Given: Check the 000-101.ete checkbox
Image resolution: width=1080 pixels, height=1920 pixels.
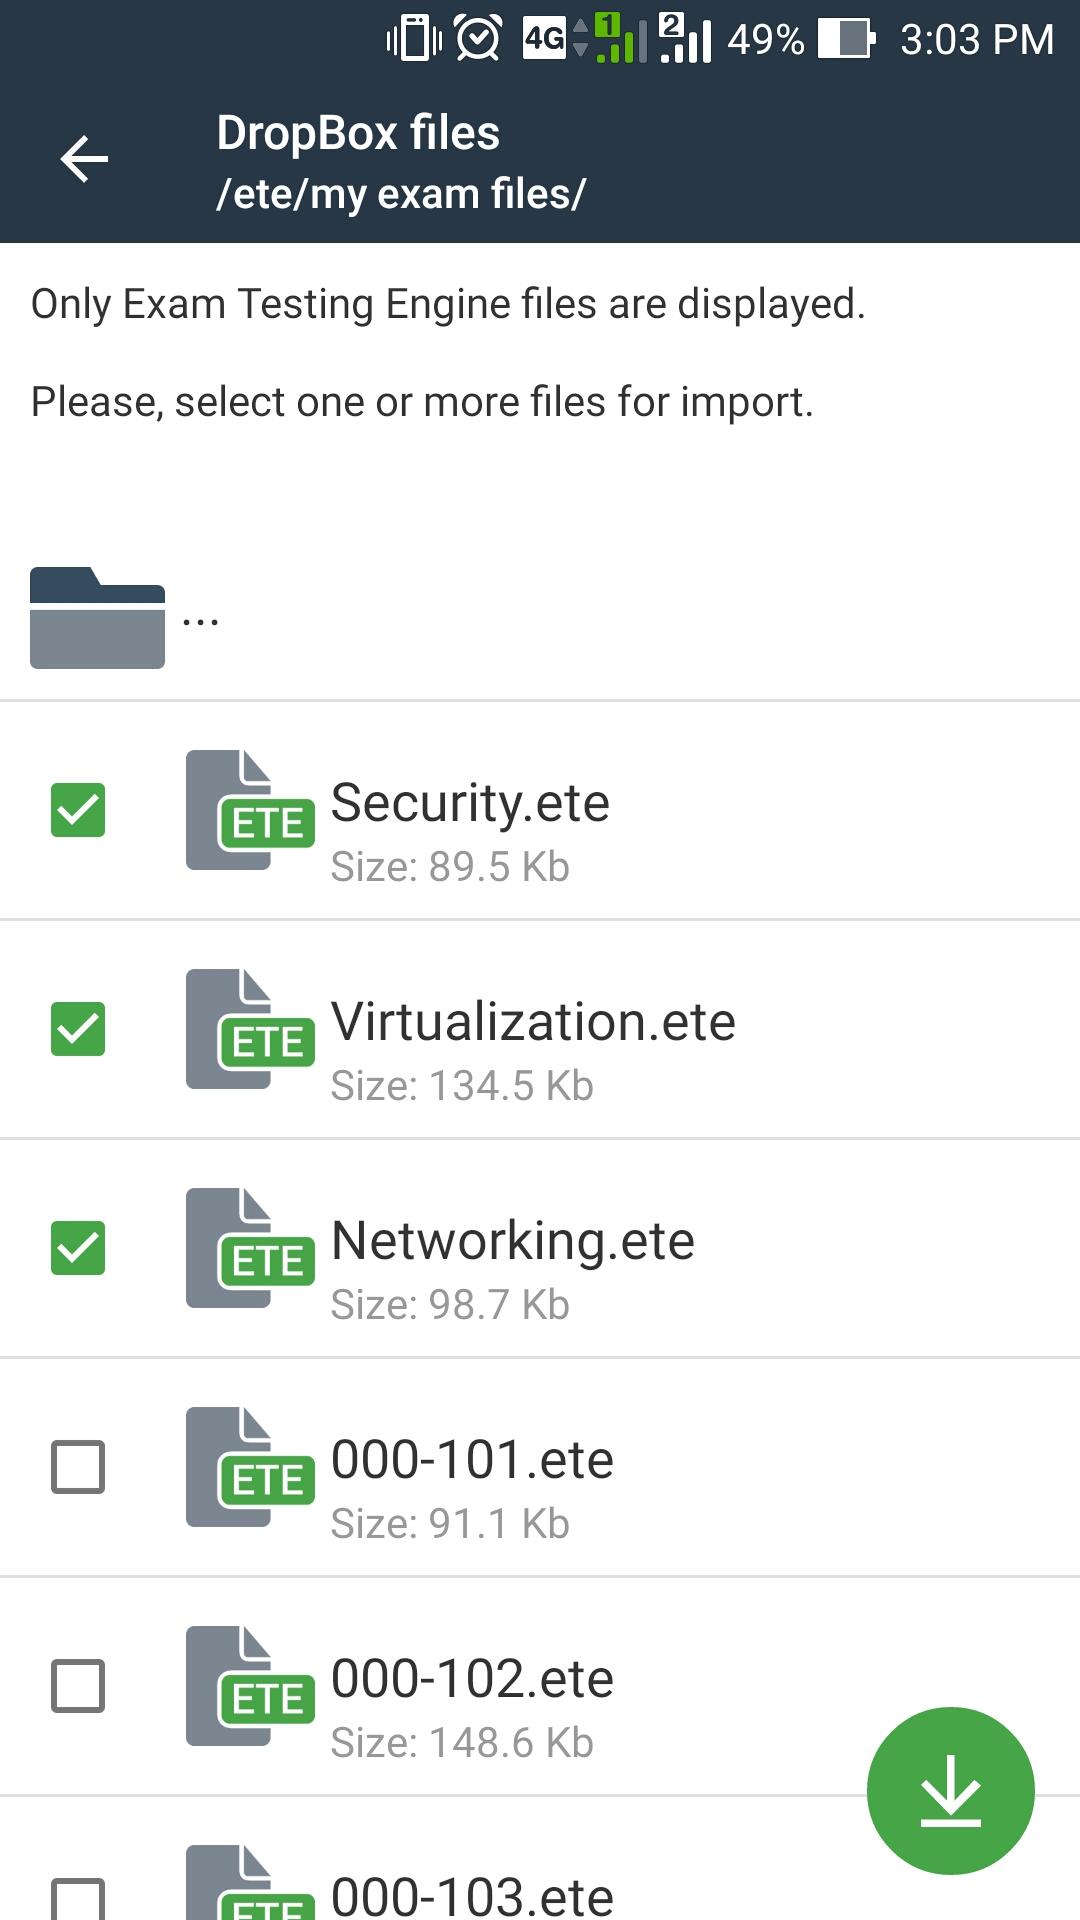Looking at the screenshot, I should tap(78, 1467).
